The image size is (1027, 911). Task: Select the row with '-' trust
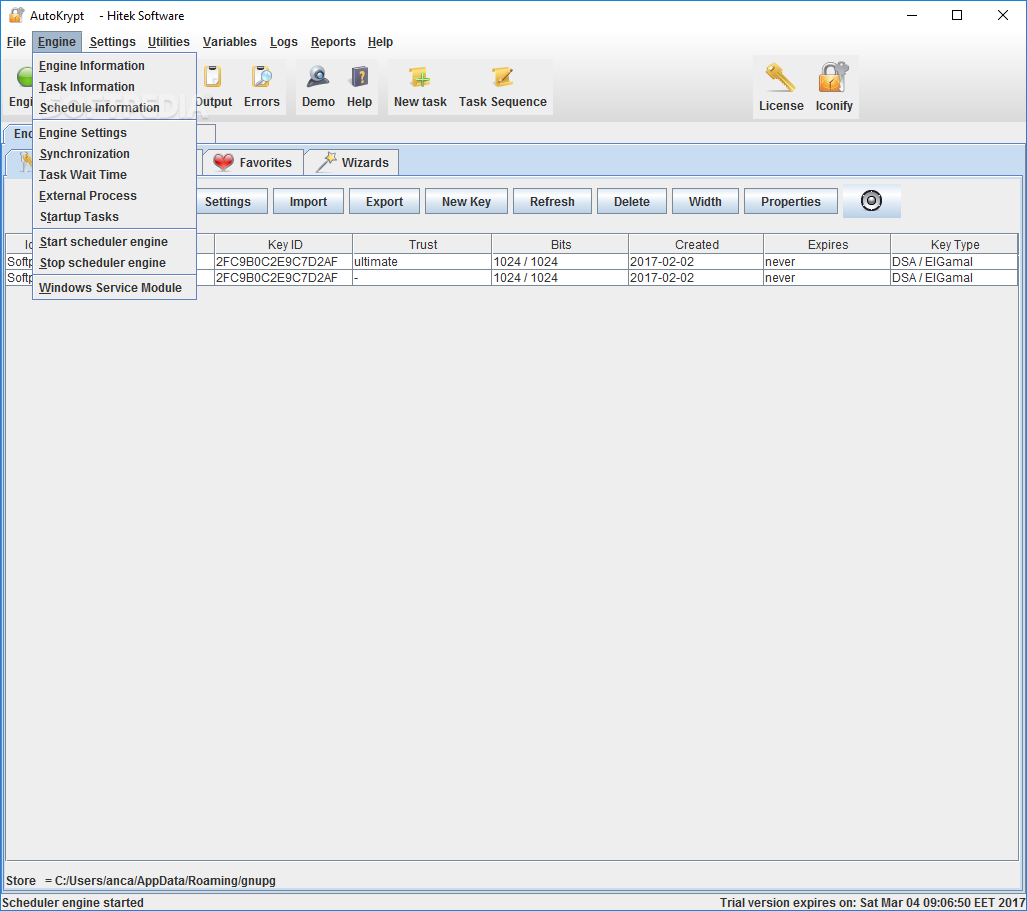(512, 278)
